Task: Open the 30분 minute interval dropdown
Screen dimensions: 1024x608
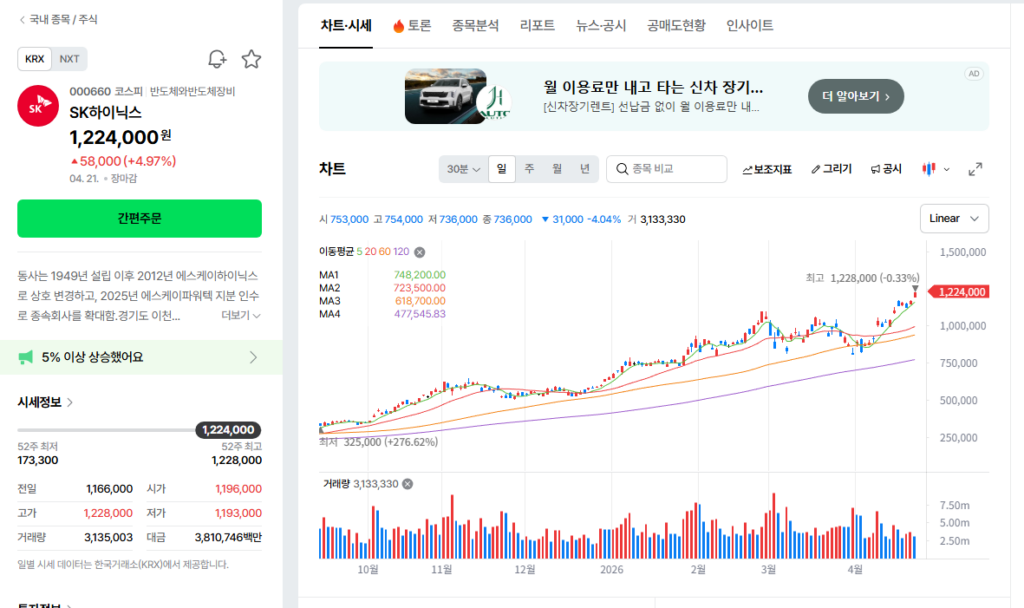Action: click(x=463, y=169)
